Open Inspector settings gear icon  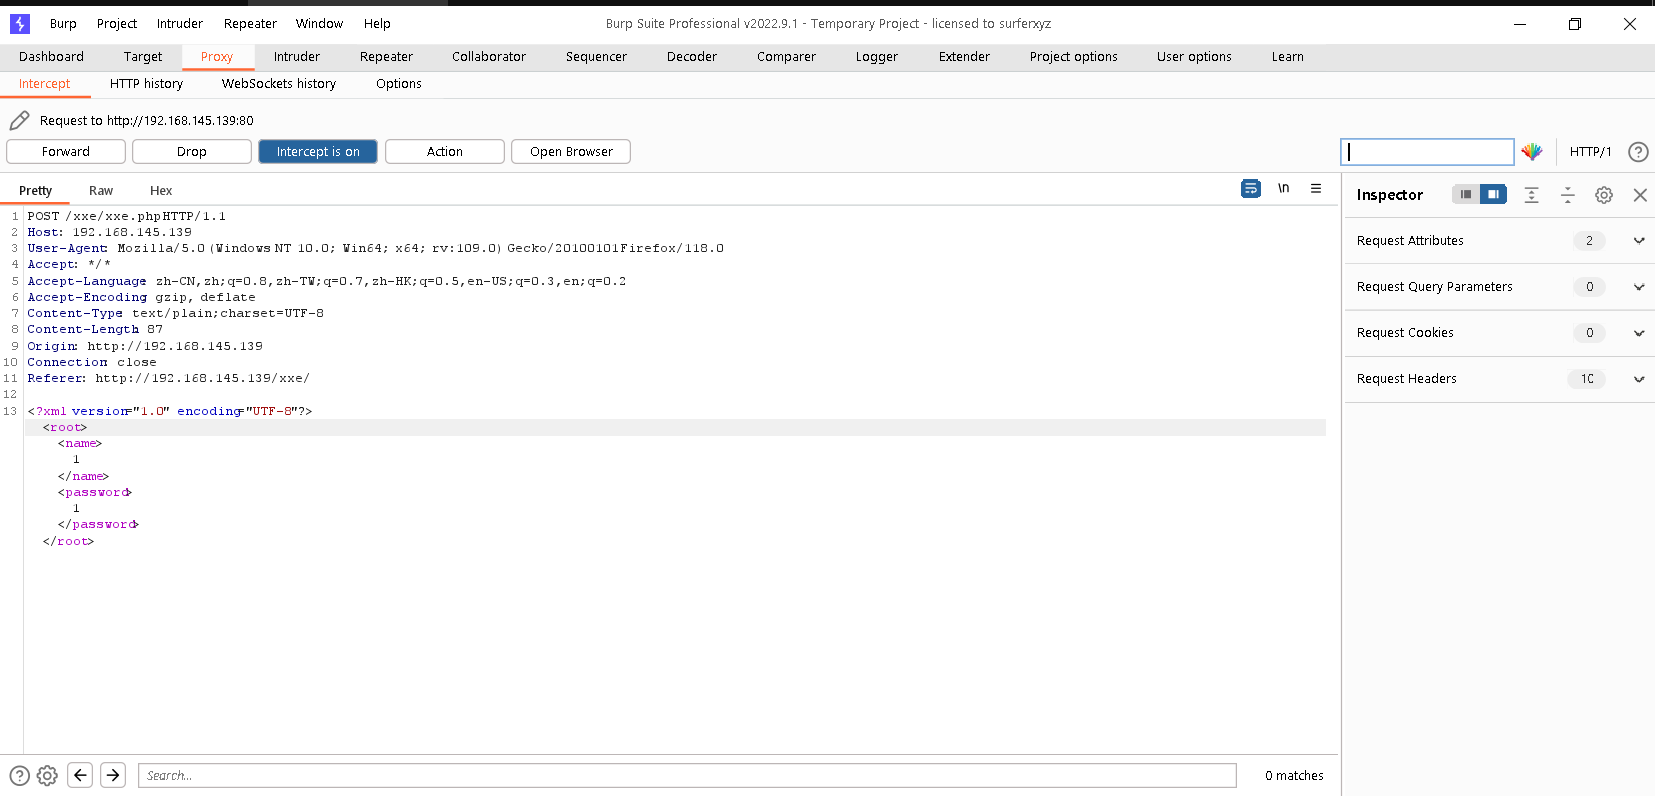[1604, 195]
